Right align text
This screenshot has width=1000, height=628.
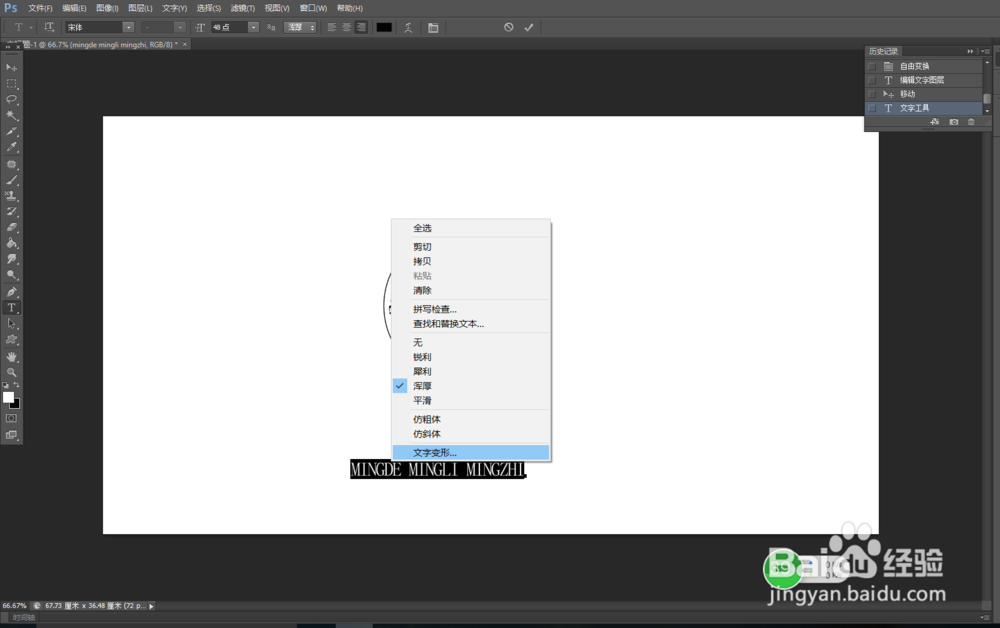point(361,27)
